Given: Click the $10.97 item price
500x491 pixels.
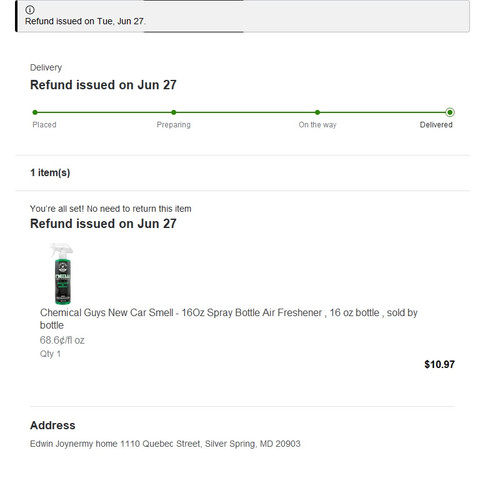Looking at the screenshot, I should [439, 364].
